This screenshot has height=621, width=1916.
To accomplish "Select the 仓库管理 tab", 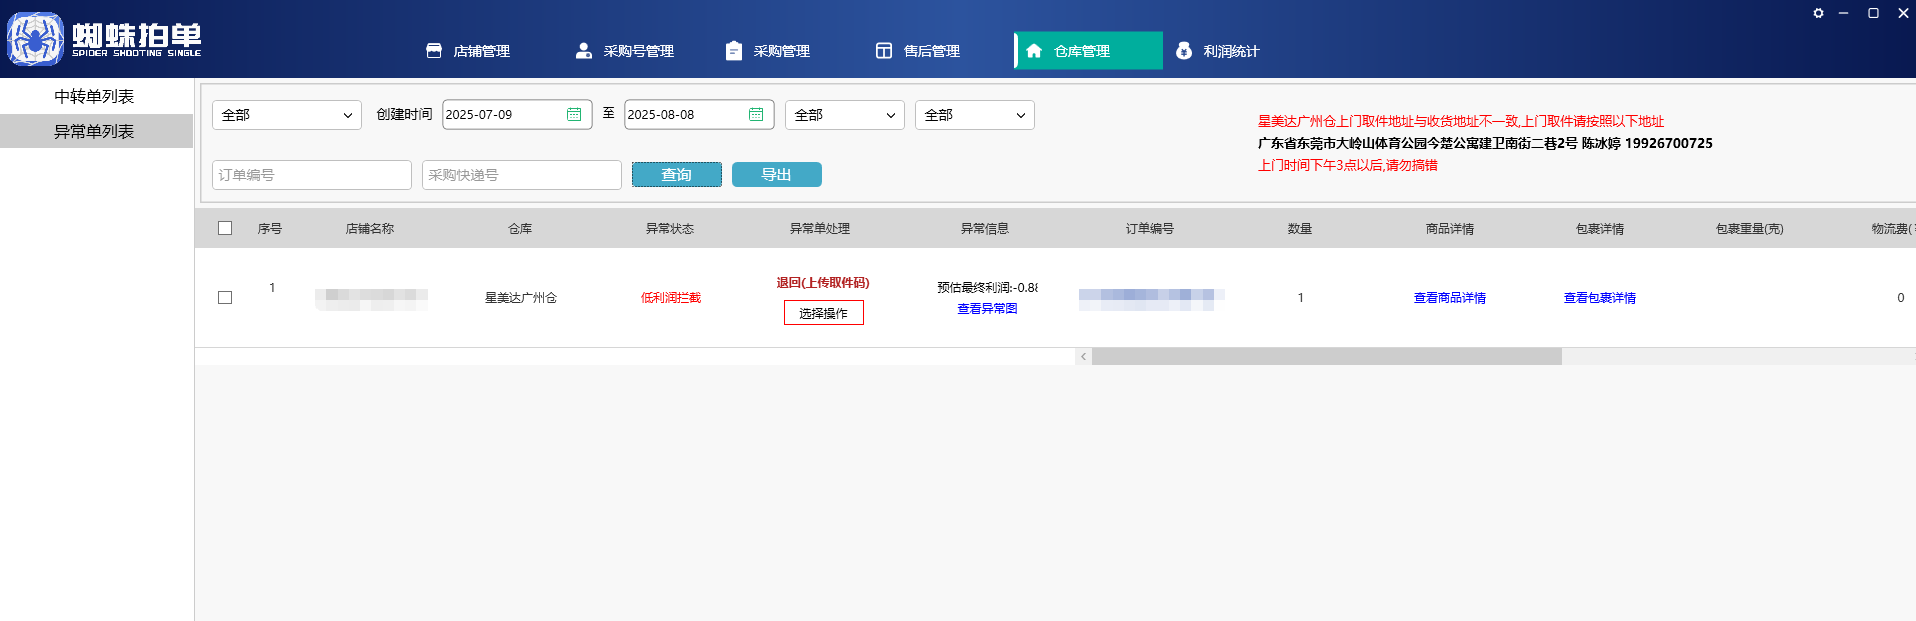I will (x=1089, y=51).
